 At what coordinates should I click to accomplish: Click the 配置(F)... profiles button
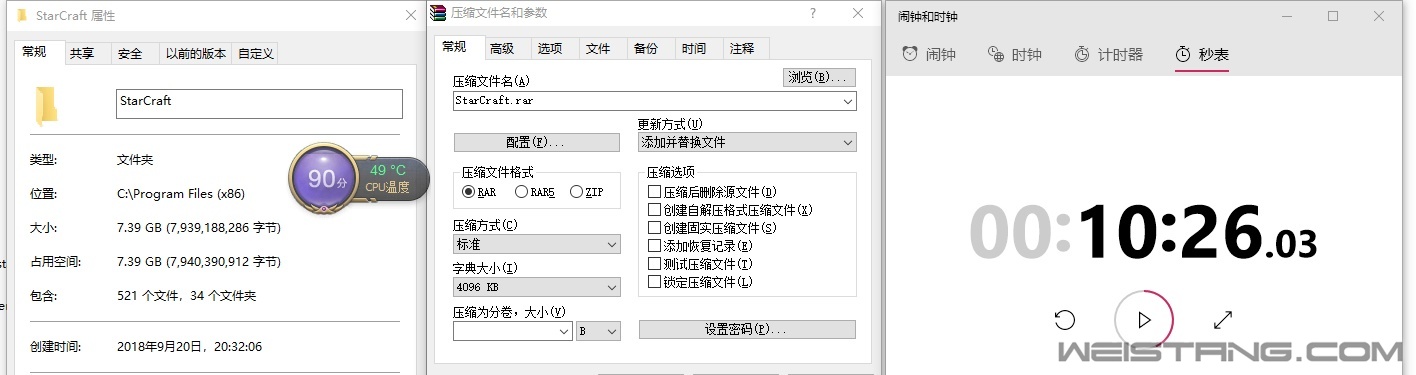tap(536, 142)
